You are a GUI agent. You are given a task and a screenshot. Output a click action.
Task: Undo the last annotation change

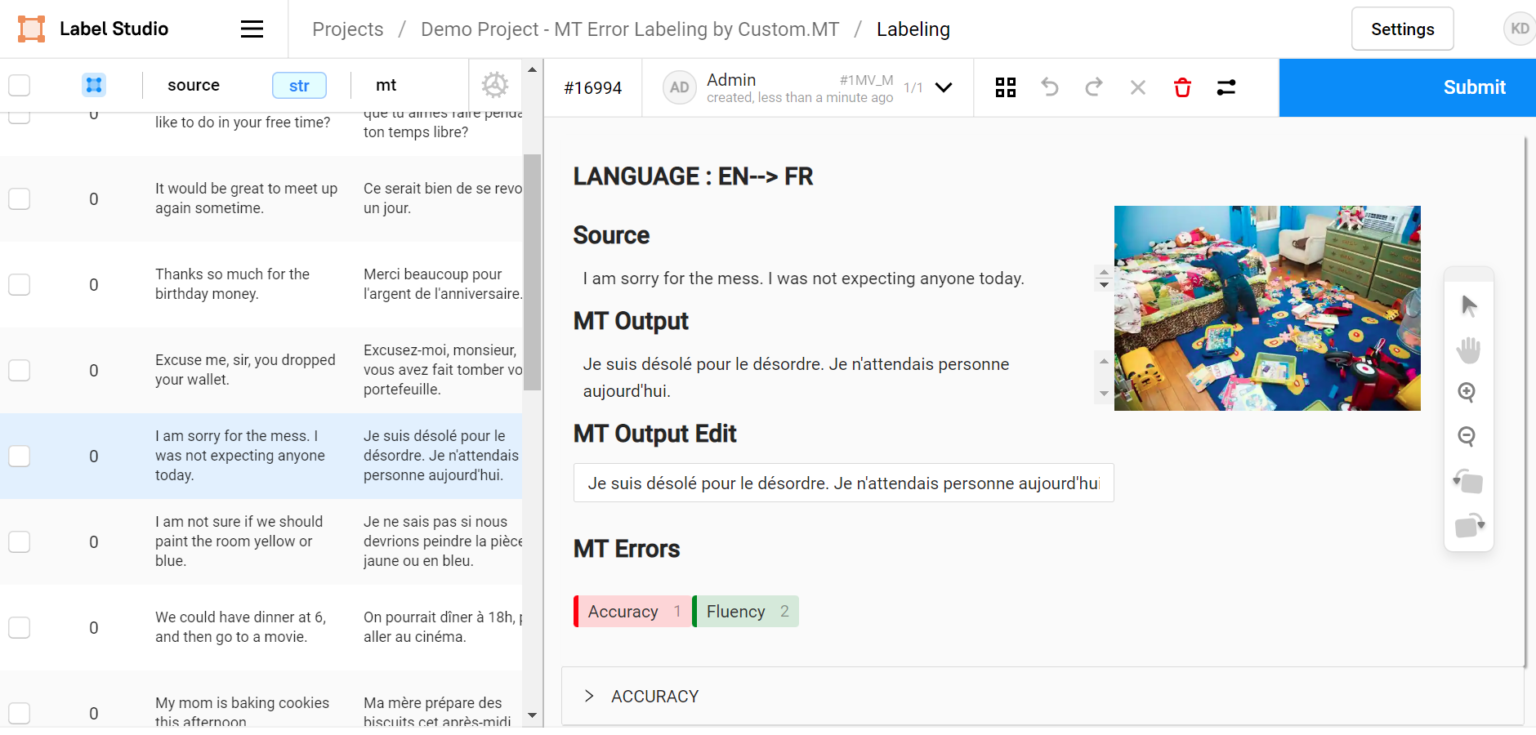click(1049, 87)
